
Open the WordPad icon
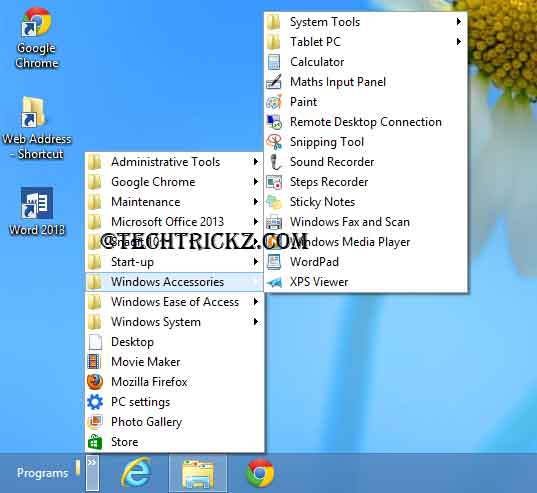[x=274, y=262]
